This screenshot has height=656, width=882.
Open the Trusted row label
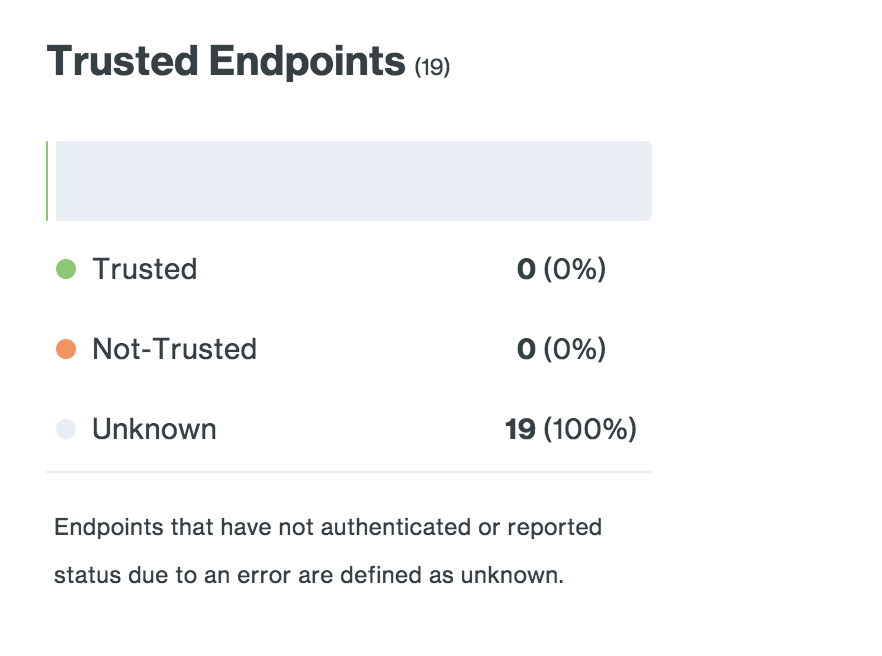145,269
